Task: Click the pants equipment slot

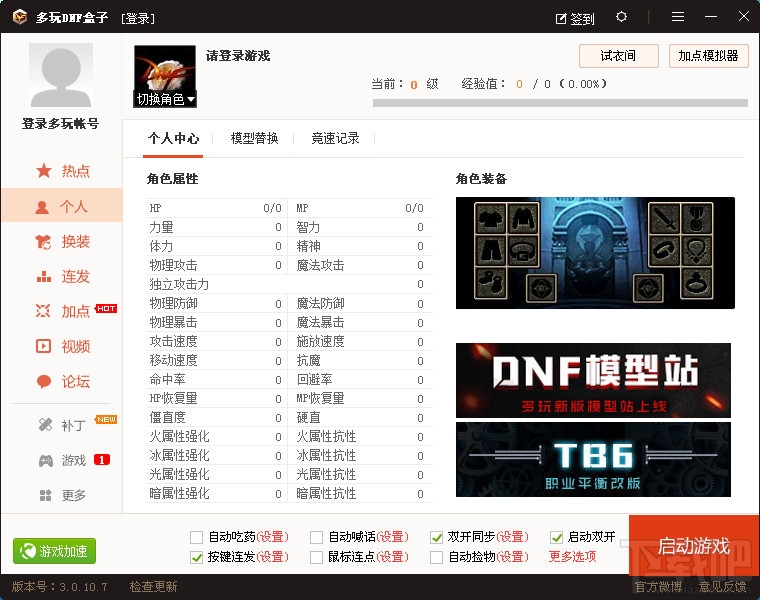Action: (x=490, y=251)
